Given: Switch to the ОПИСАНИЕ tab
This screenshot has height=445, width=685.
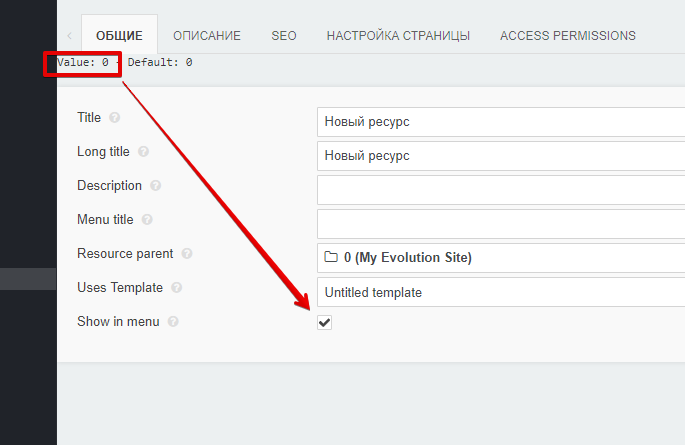Looking at the screenshot, I should click(x=207, y=35).
